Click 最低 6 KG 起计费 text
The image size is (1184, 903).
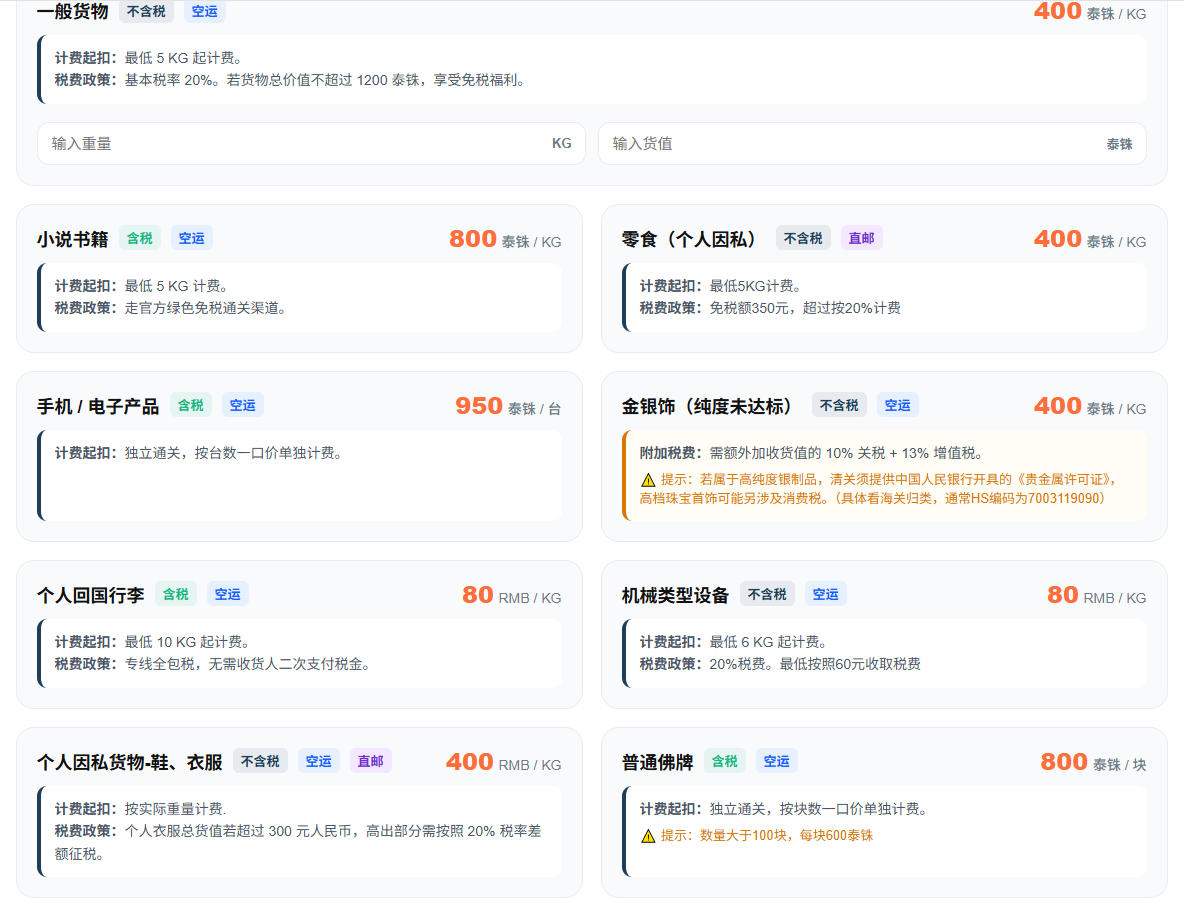[768, 642]
